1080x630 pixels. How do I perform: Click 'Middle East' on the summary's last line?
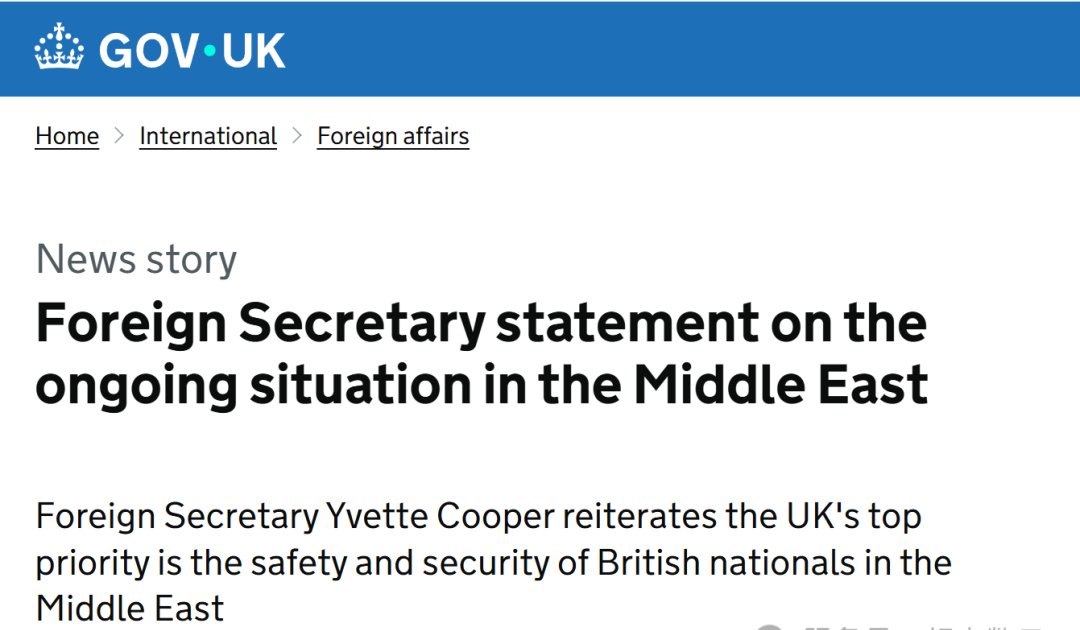click(130, 608)
